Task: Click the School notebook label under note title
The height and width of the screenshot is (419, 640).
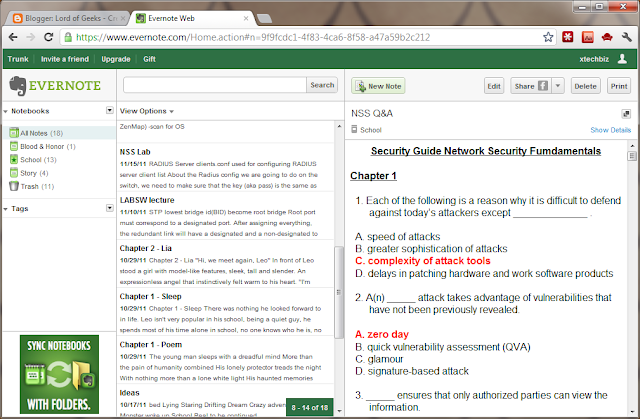Action: 371,130
